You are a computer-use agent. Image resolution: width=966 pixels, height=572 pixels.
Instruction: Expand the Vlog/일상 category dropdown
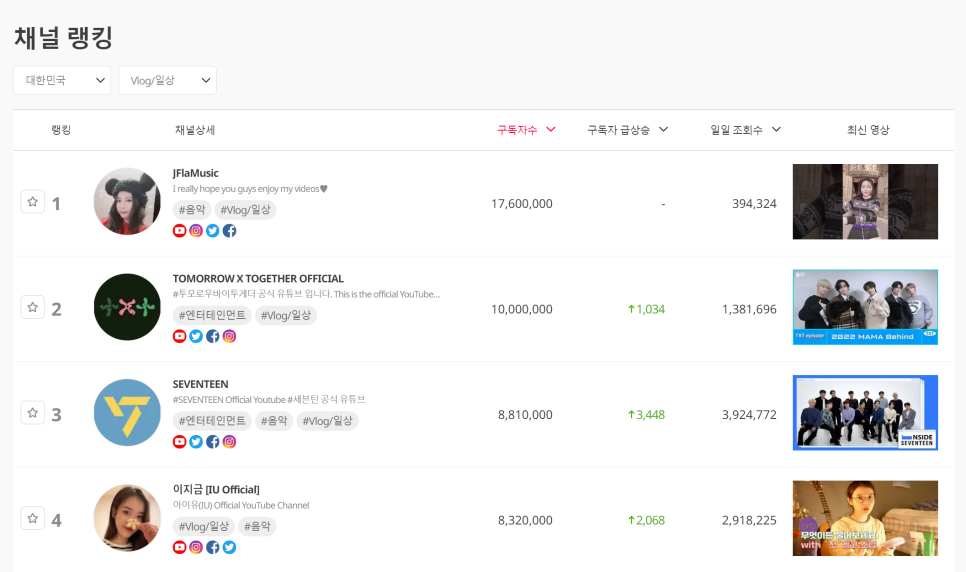(x=167, y=81)
